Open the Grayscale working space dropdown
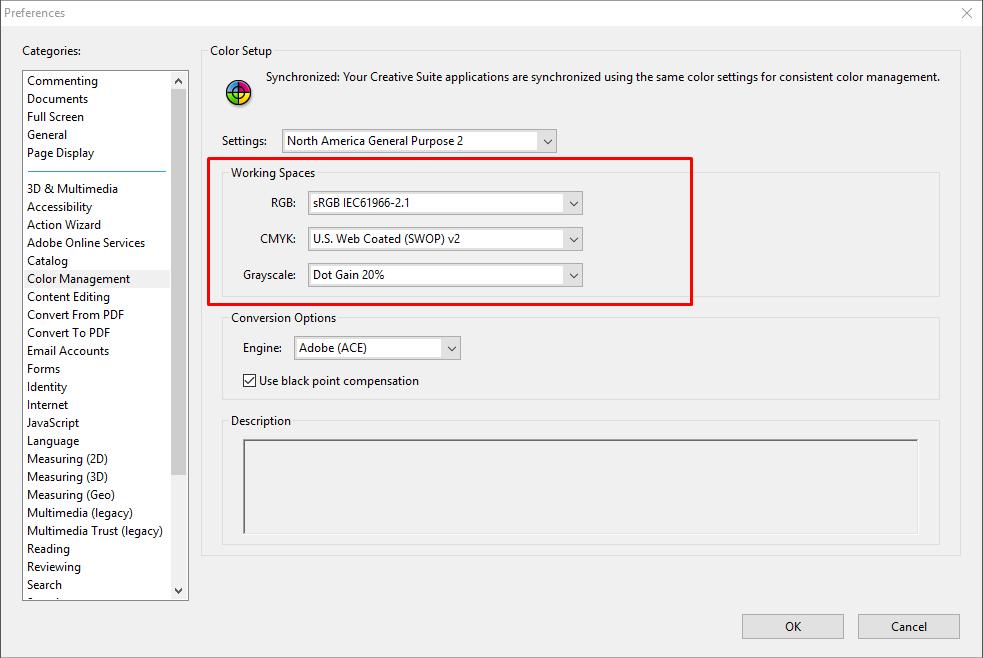The width and height of the screenshot is (983, 658). (x=445, y=275)
